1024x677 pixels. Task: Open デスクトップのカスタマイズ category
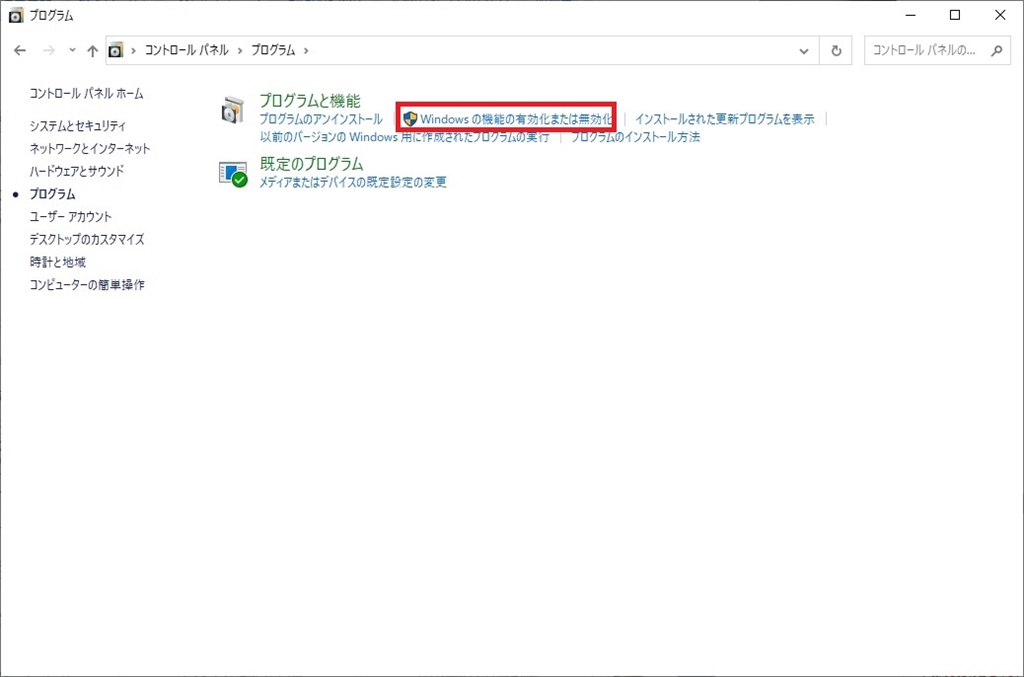(x=87, y=239)
